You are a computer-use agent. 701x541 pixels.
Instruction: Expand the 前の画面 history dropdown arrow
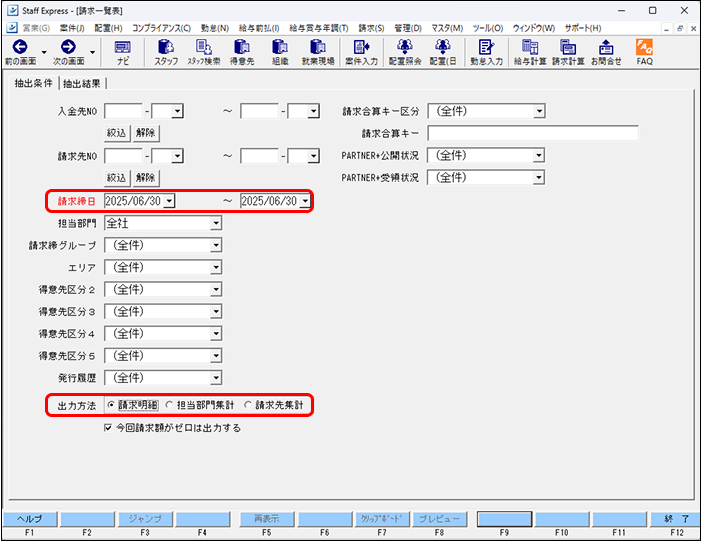click(x=44, y=52)
